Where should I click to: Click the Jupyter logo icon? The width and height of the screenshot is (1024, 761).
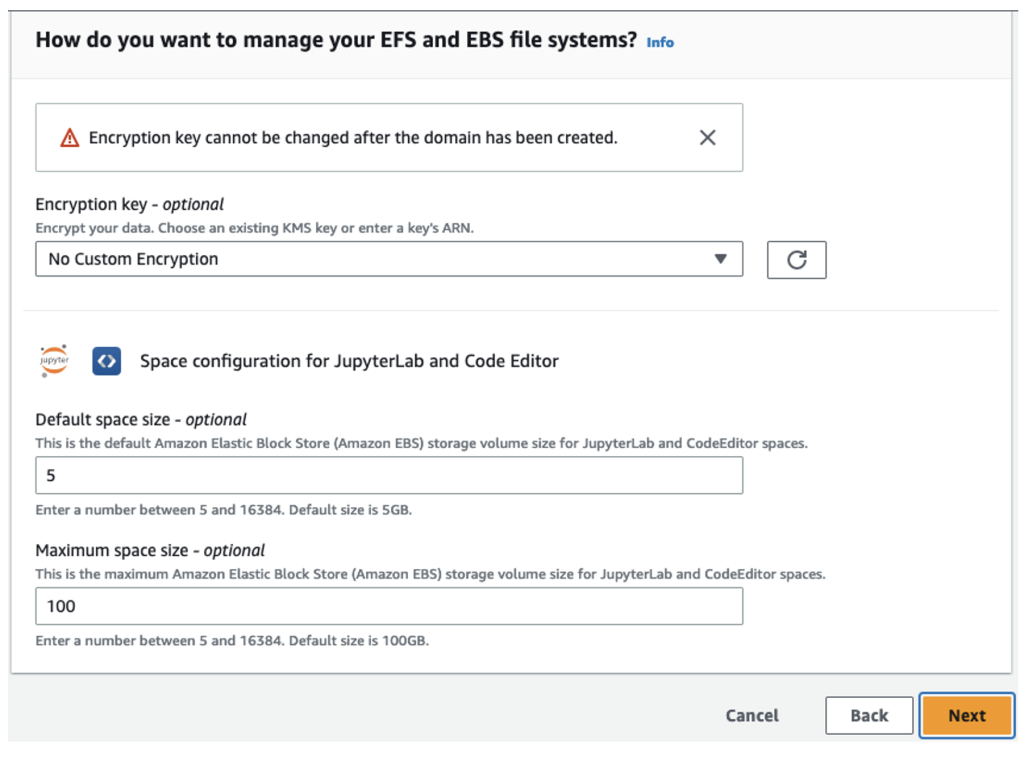[54, 361]
